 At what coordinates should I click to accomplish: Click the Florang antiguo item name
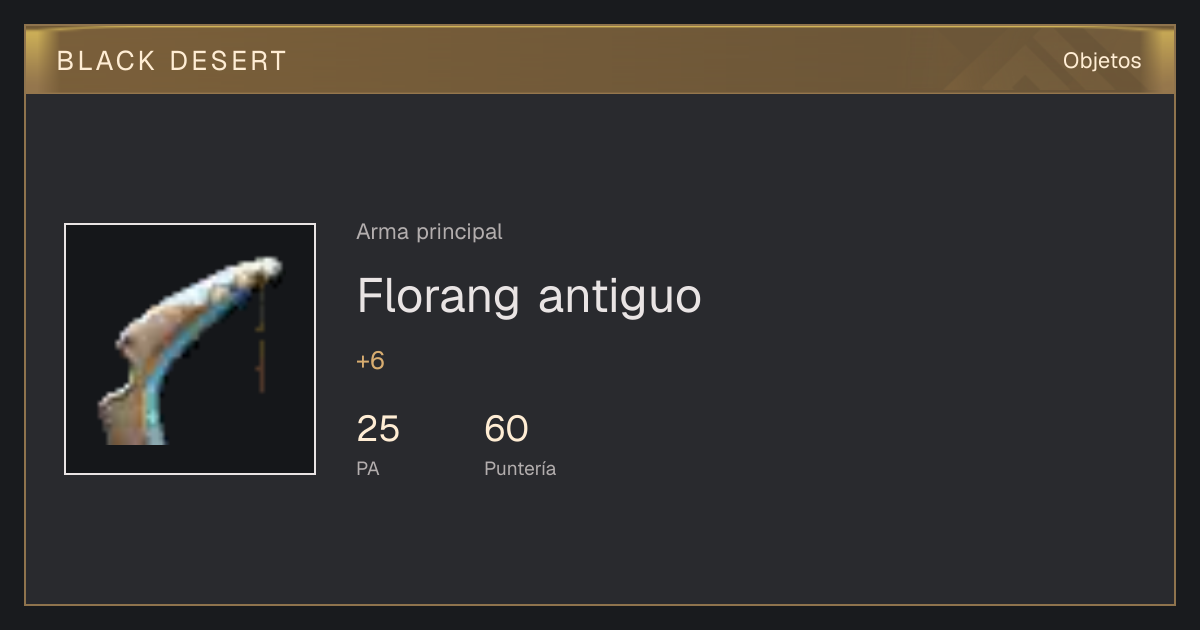529,296
